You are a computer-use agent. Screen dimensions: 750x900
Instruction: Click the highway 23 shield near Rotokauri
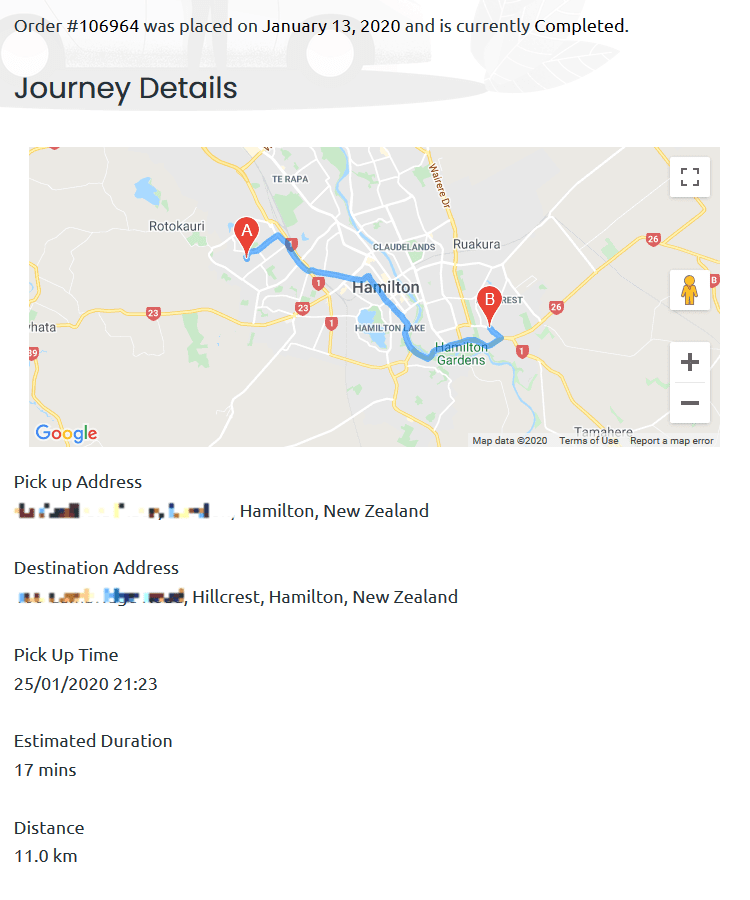tap(153, 313)
